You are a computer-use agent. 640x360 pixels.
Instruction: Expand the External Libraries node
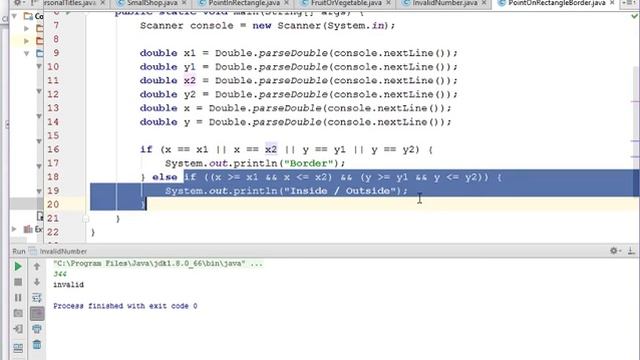pyautogui.click(x=15, y=229)
